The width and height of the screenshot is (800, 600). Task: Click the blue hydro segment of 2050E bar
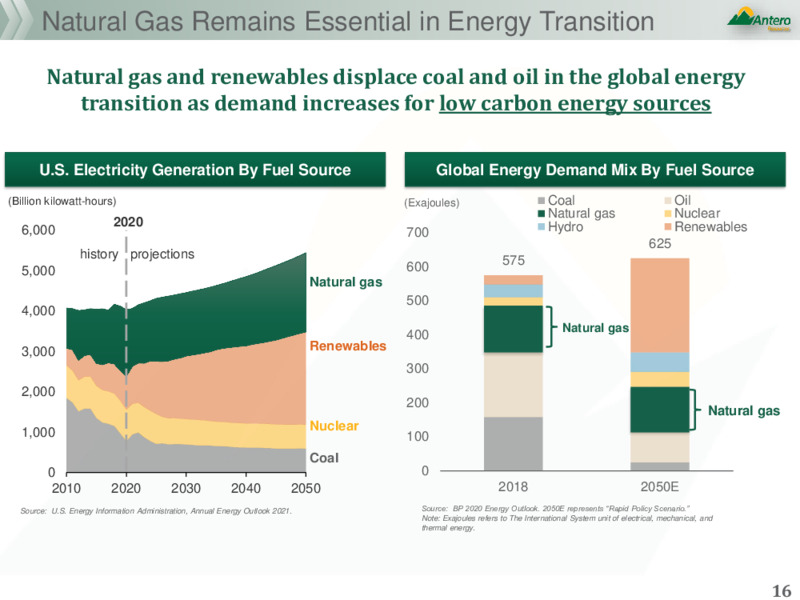click(x=660, y=362)
